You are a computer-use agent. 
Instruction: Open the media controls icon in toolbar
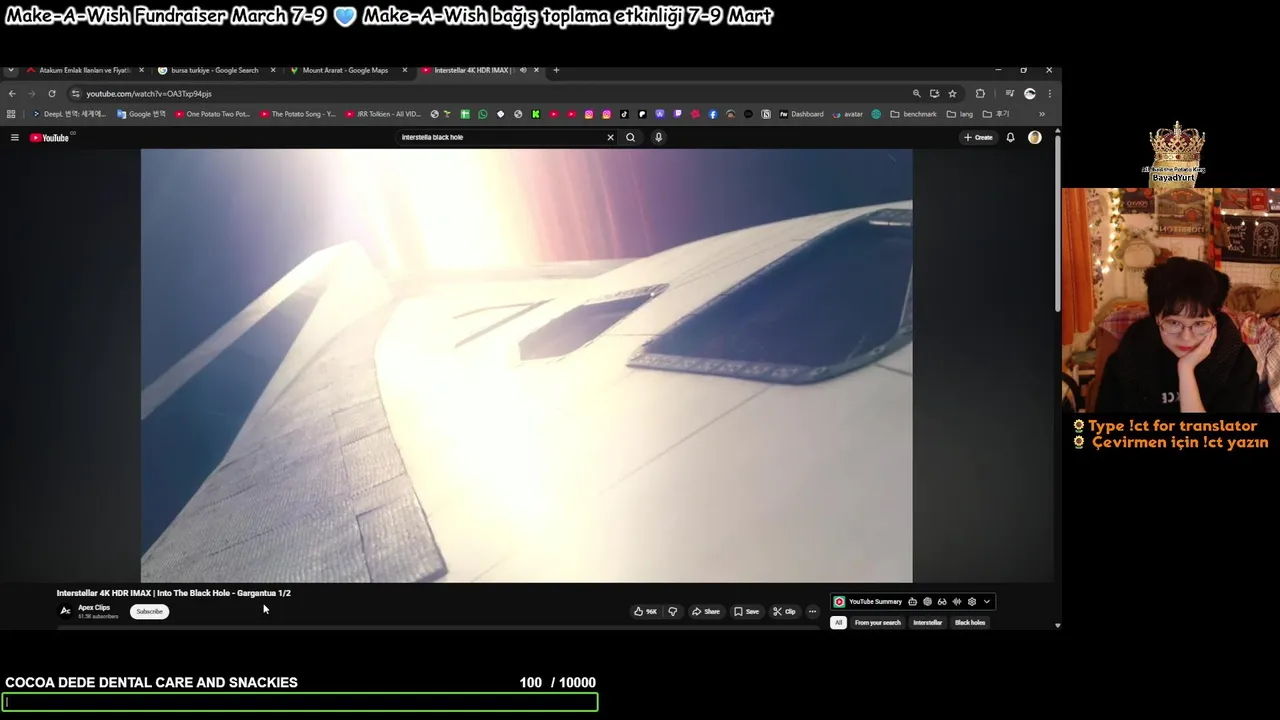(1008, 93)
